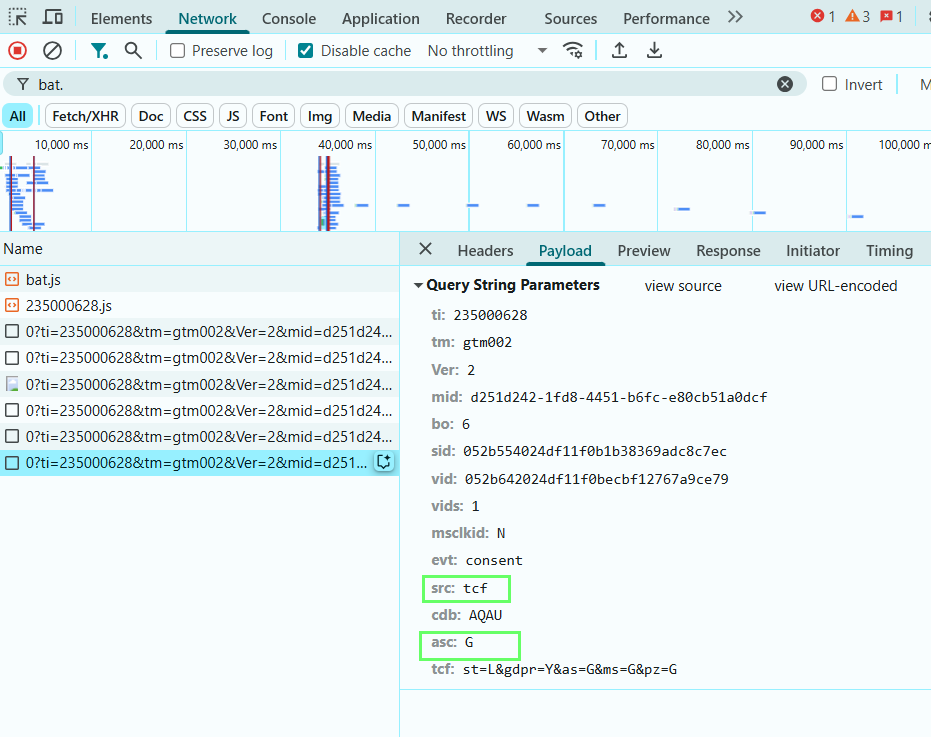This screenshot has height=737, width=931.
Task: Select the Payload tab
Action: [x=565, y=251]
